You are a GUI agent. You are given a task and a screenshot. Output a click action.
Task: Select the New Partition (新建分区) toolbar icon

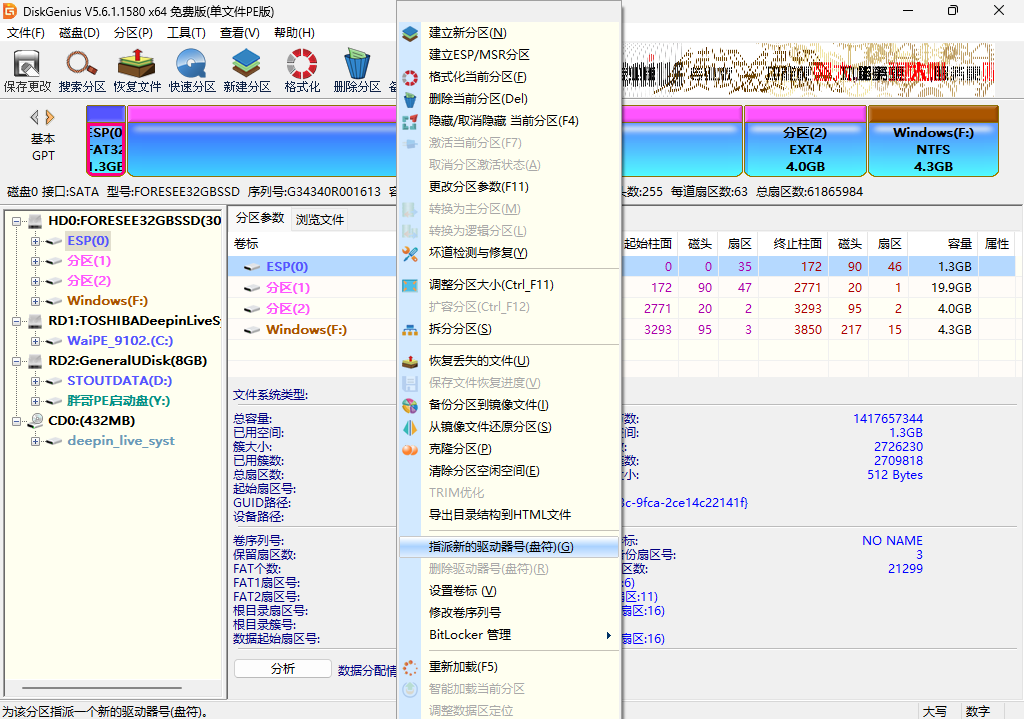(x=246, y=71)
